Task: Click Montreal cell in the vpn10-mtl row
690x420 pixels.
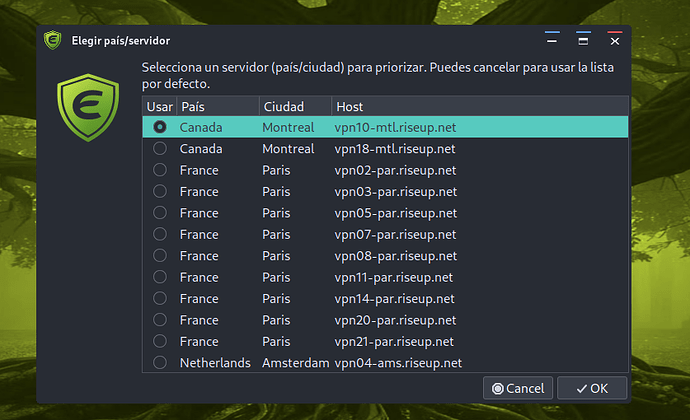Action: coord(288,127)
